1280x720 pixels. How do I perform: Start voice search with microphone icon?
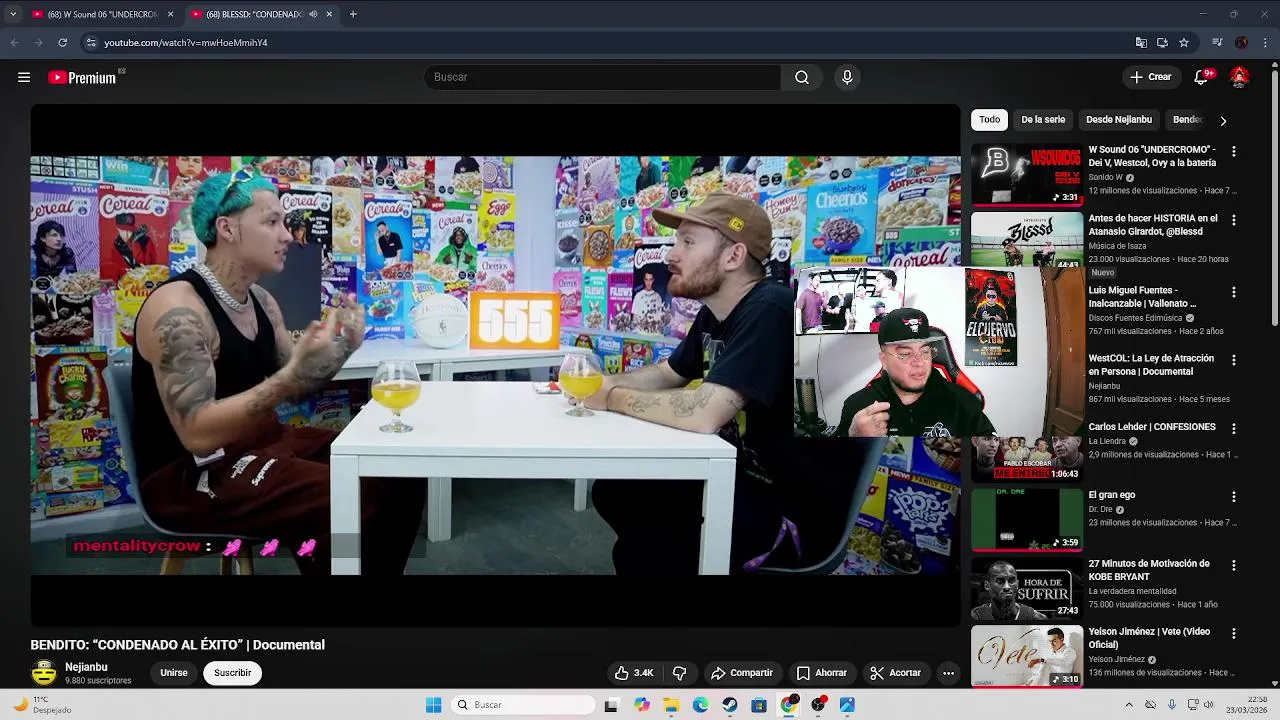pos(847,77)
